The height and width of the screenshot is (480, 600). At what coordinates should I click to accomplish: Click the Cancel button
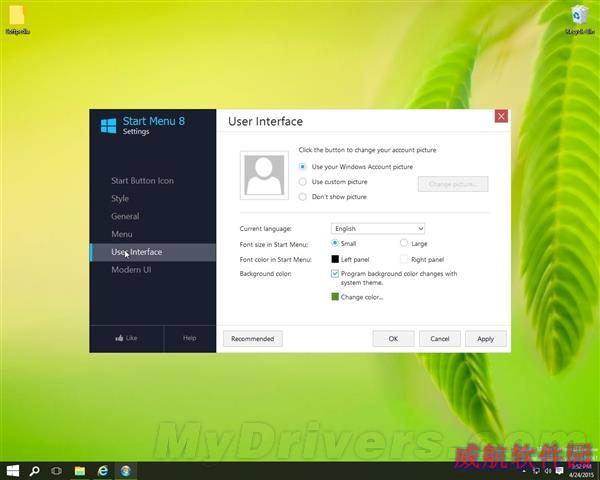click(x=440, y=339)
